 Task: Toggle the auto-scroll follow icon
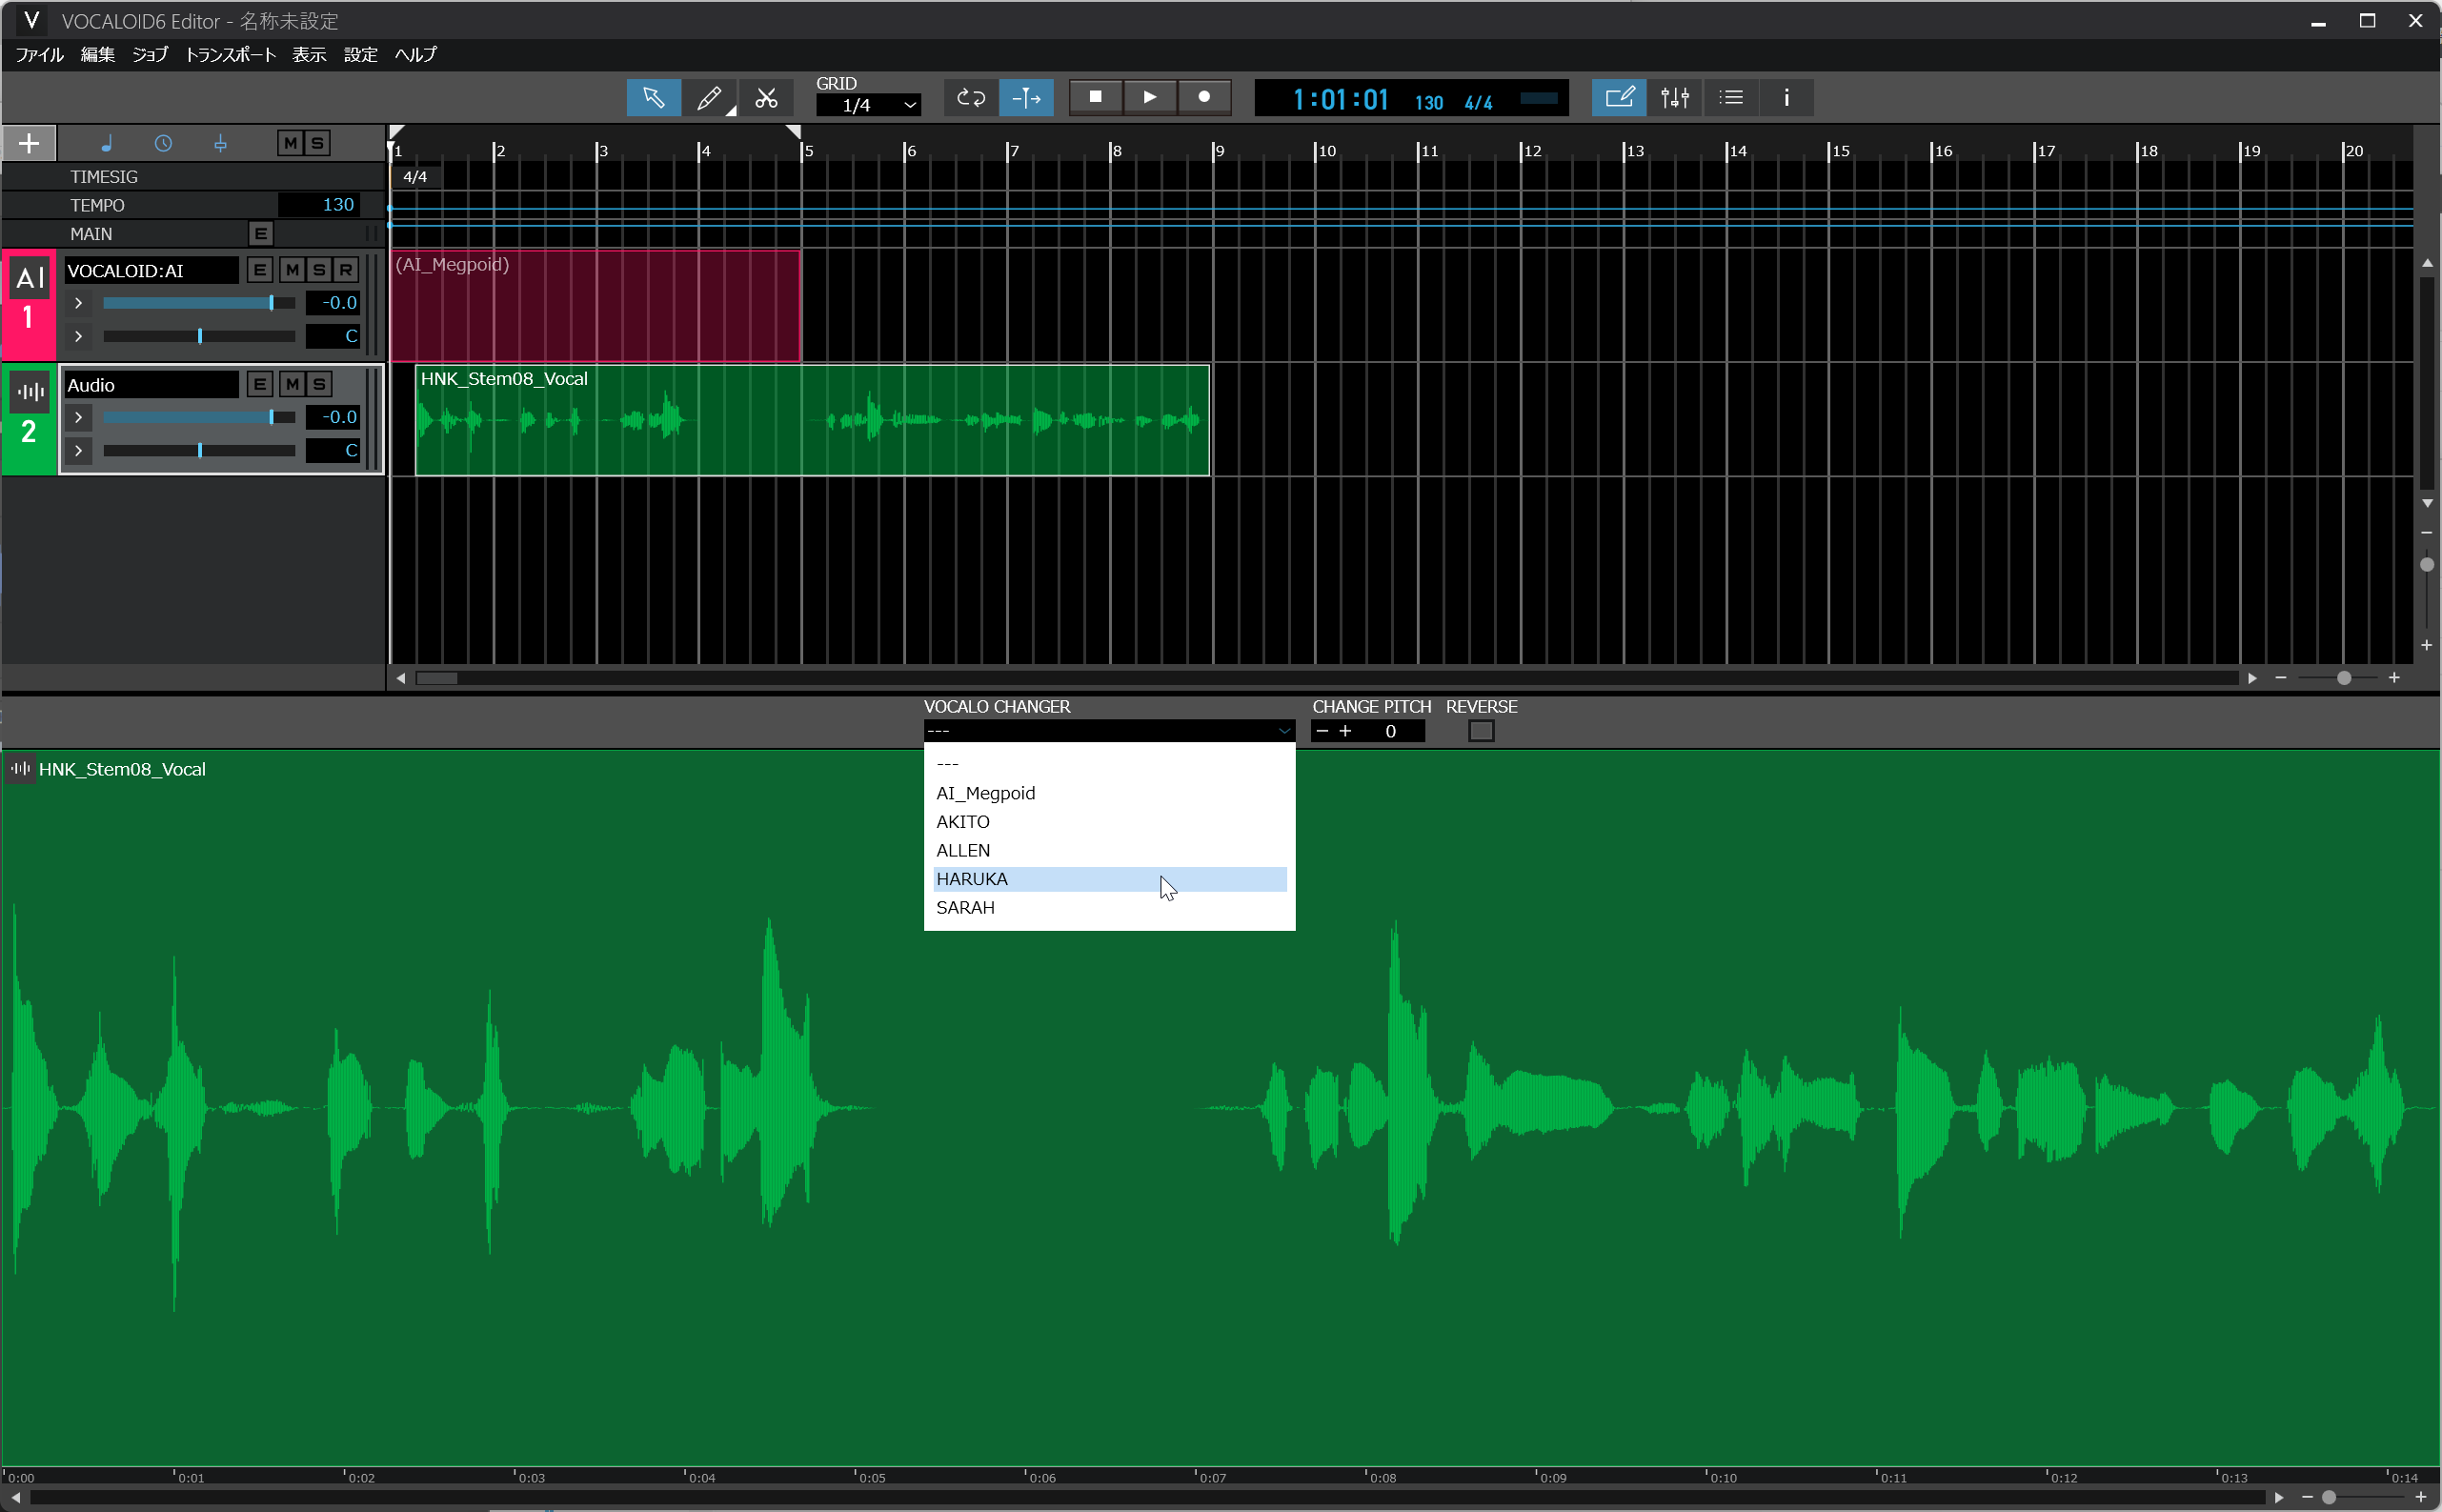[x=1026, y=97]
